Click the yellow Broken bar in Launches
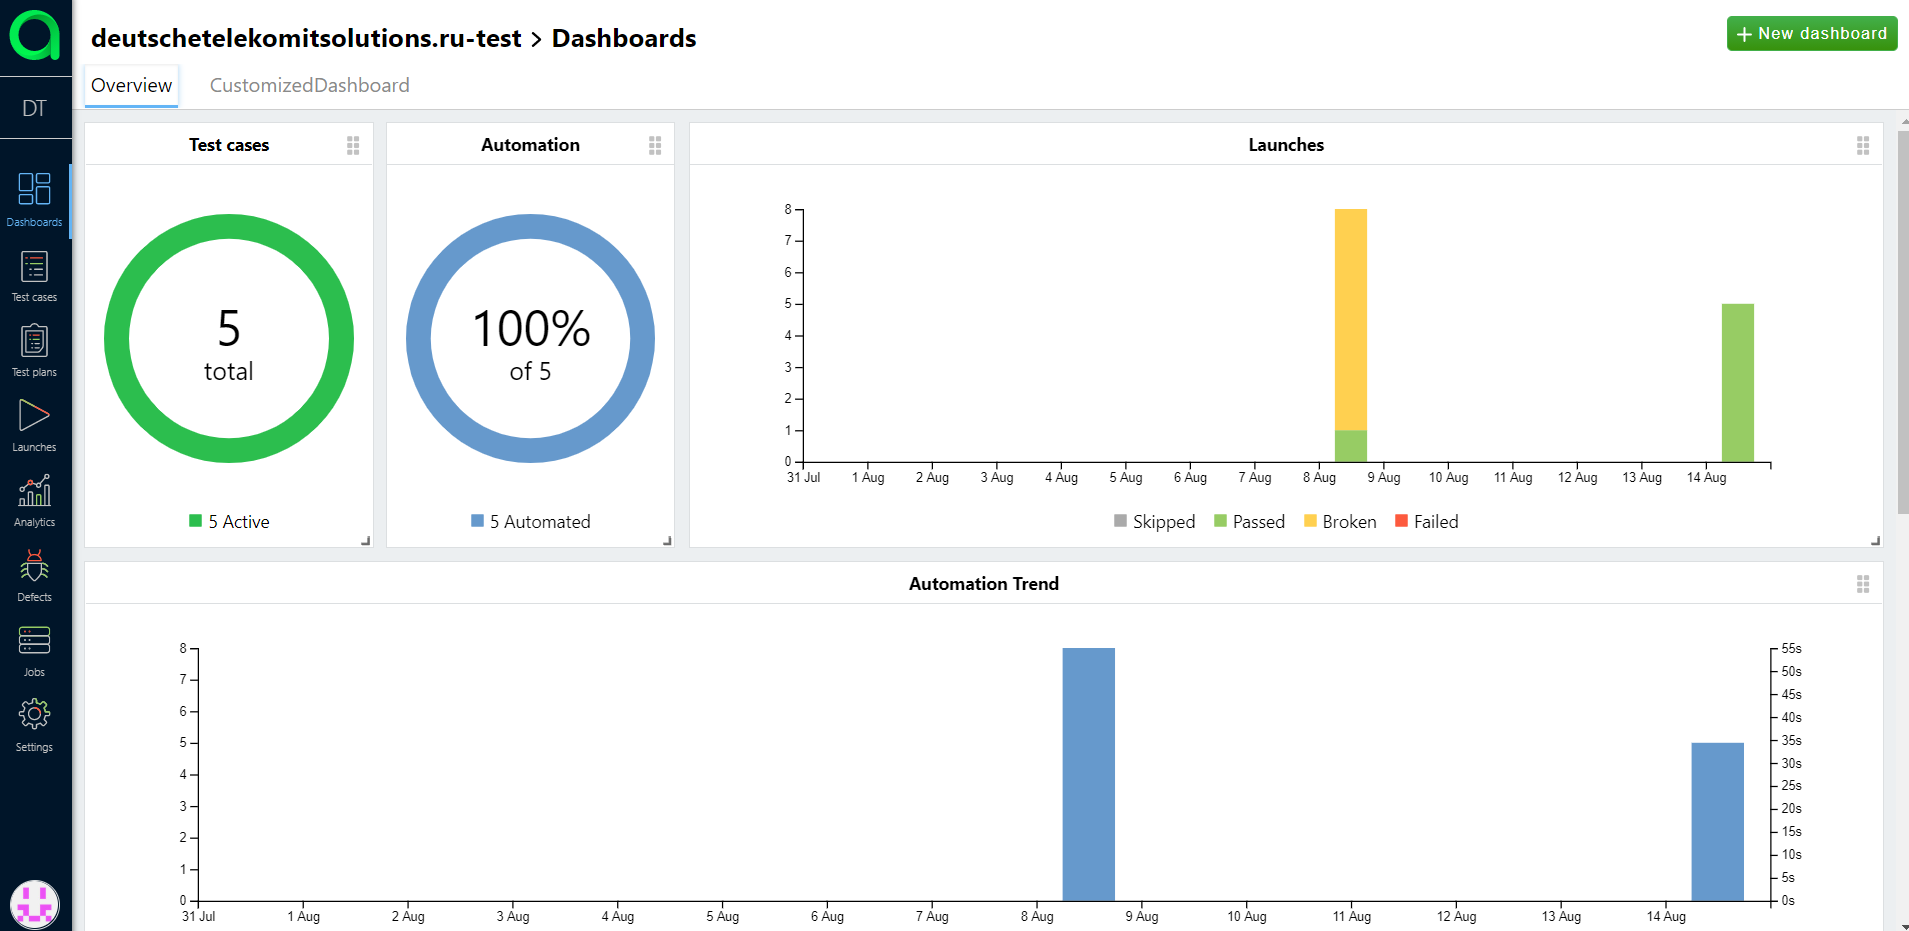This screenshot has width=1909, height=931. coord(1351,320)
